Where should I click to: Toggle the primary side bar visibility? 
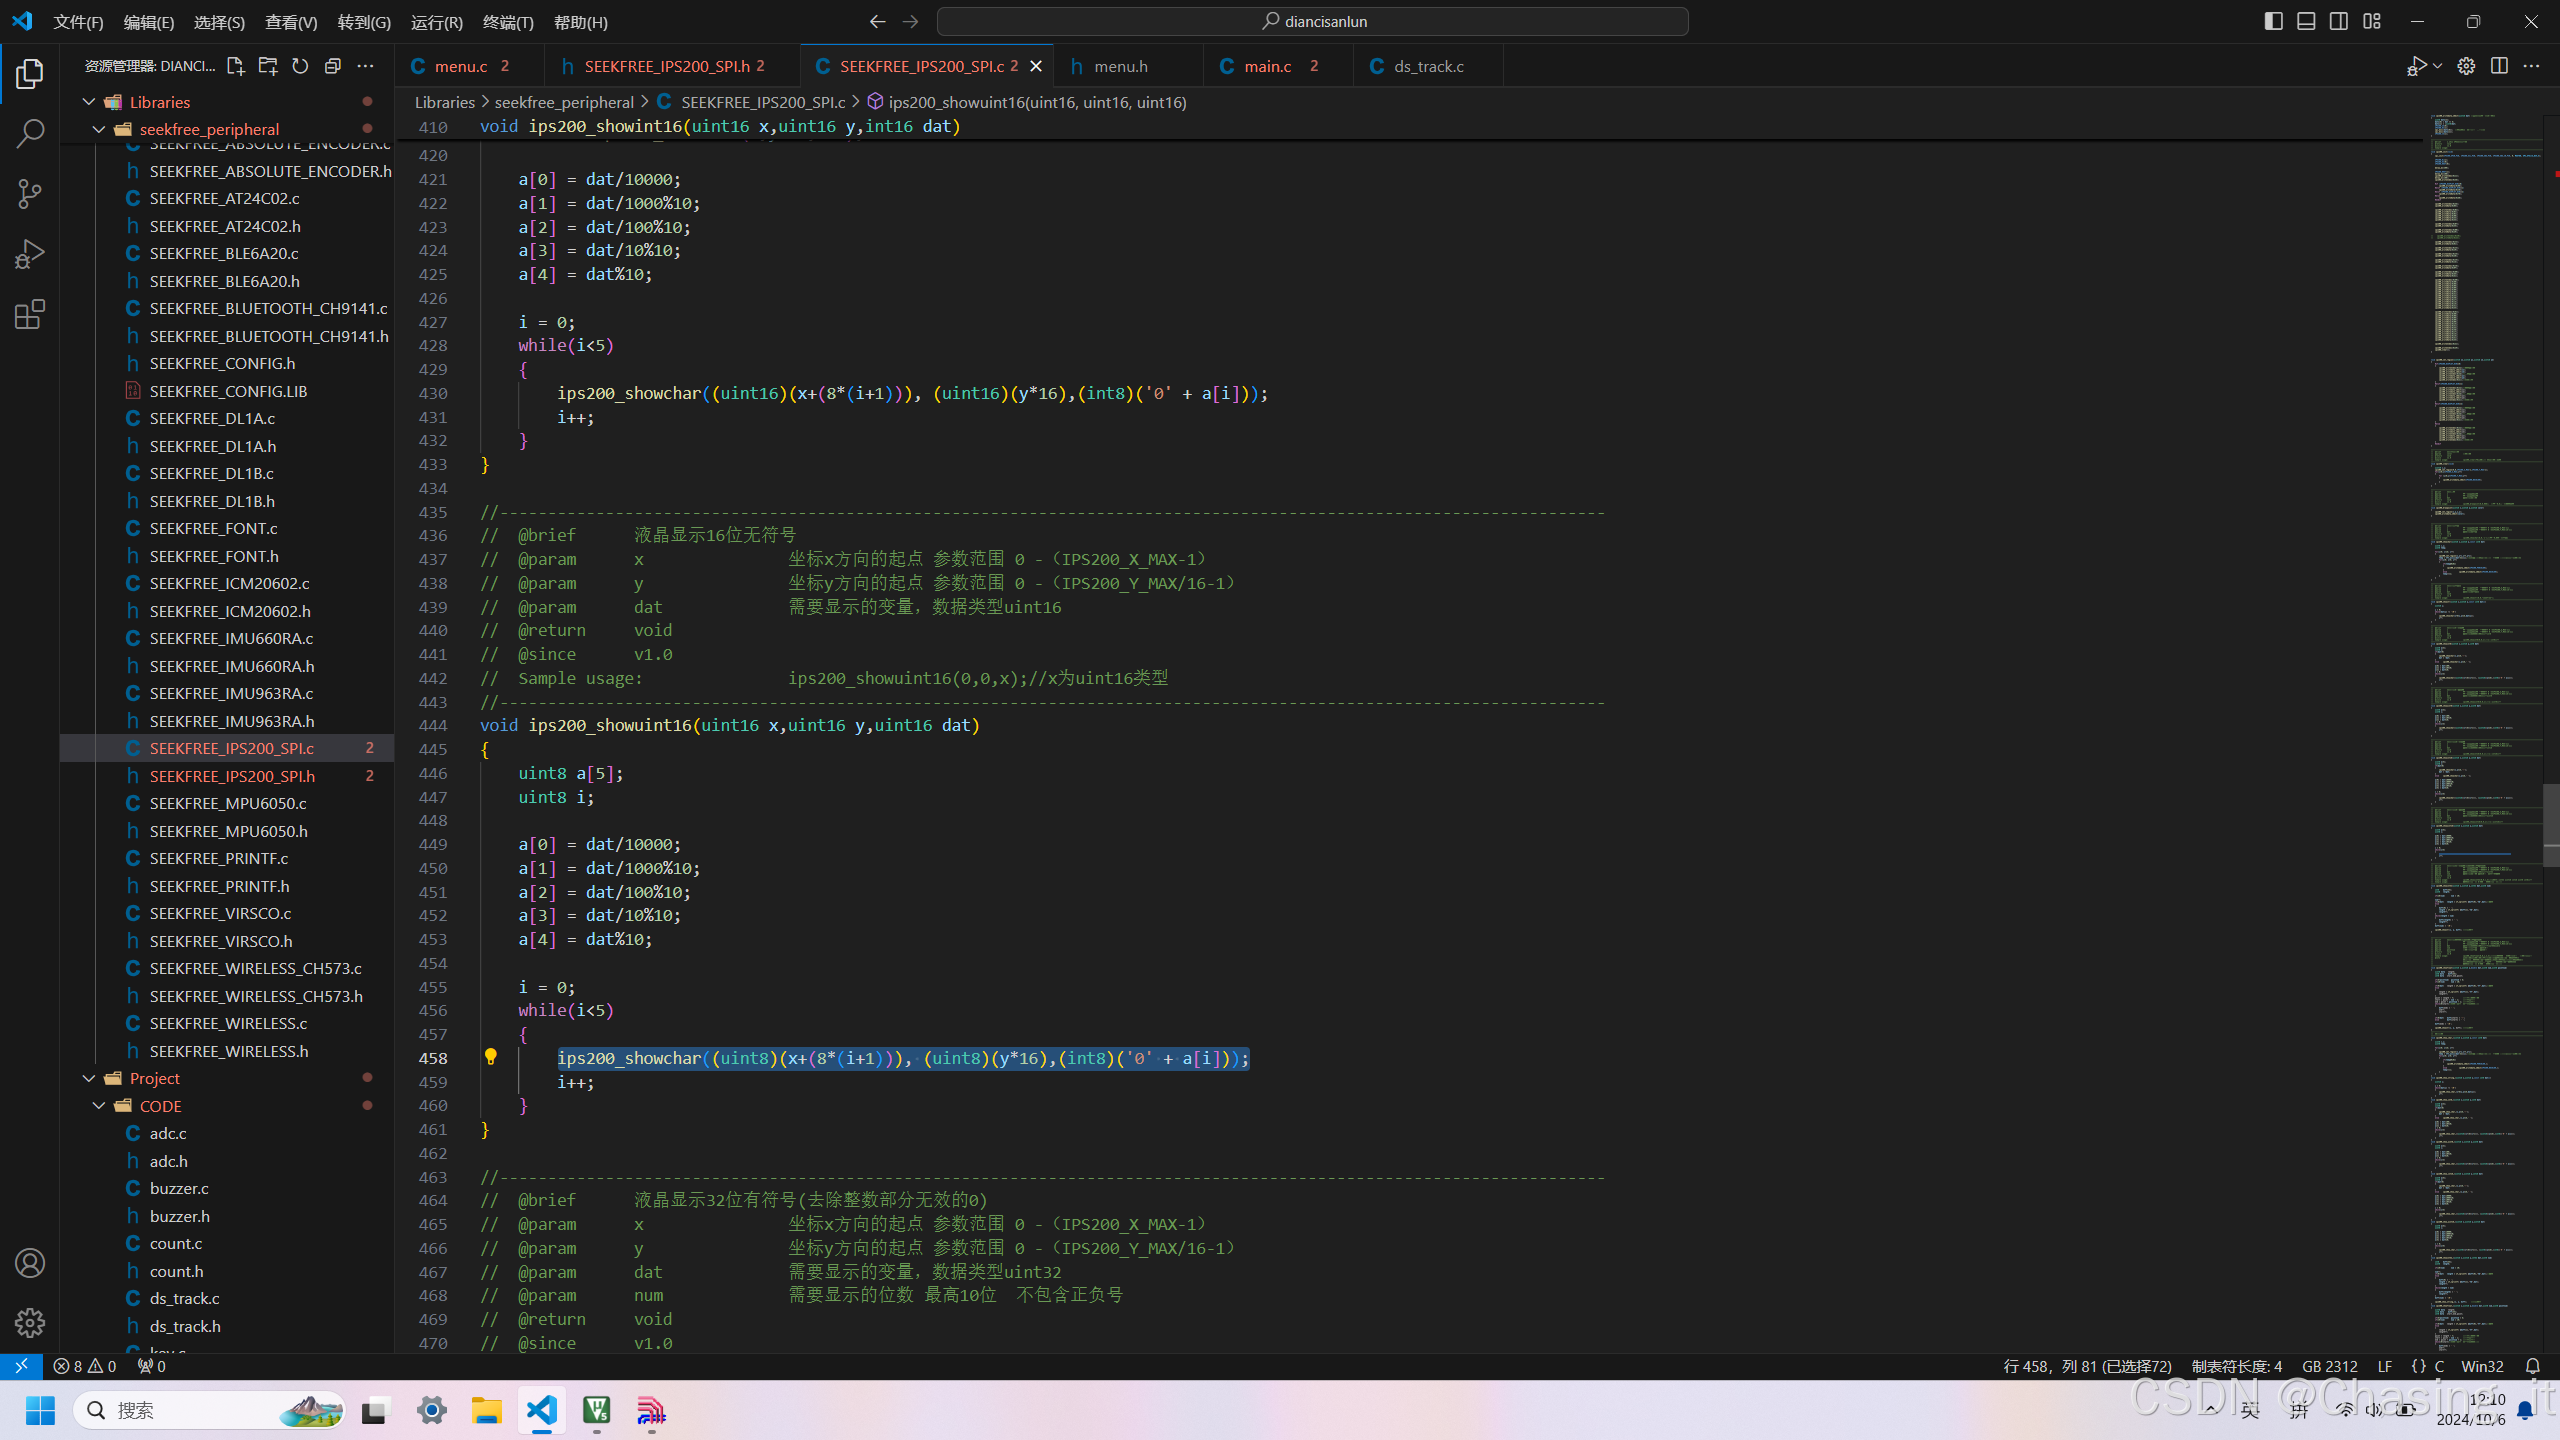coord(2273,21)
